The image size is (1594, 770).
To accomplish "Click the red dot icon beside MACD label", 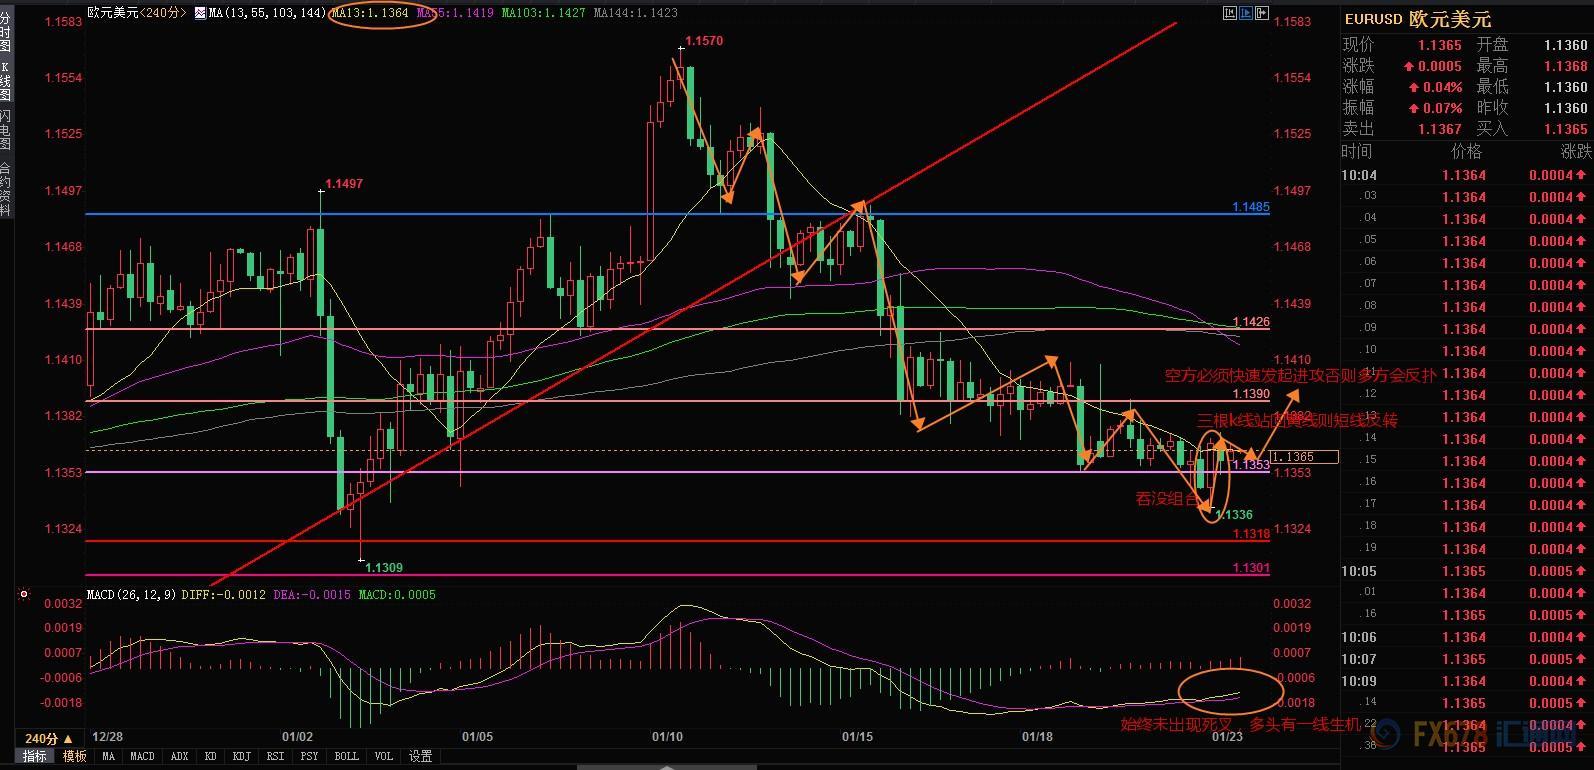I will tap(24, 594).
